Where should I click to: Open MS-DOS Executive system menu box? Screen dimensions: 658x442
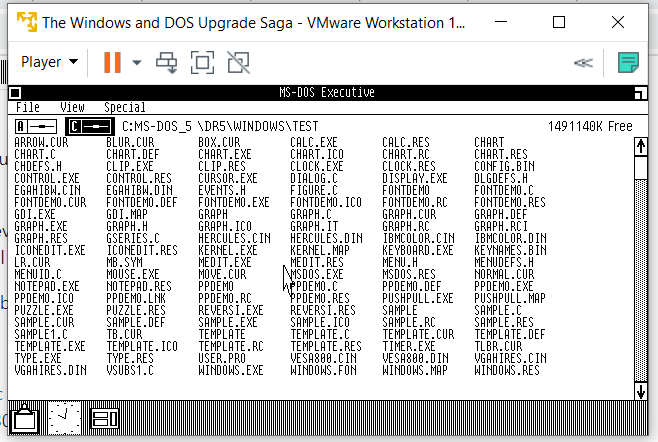pyautogui.click(x=15, y=93)
